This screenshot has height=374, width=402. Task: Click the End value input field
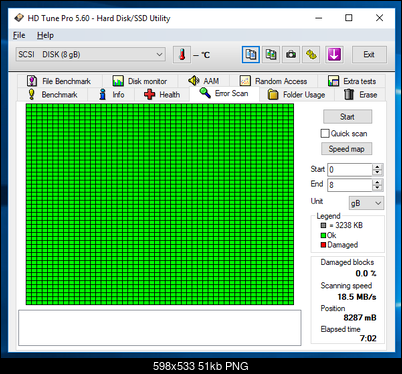pos(350,185)
